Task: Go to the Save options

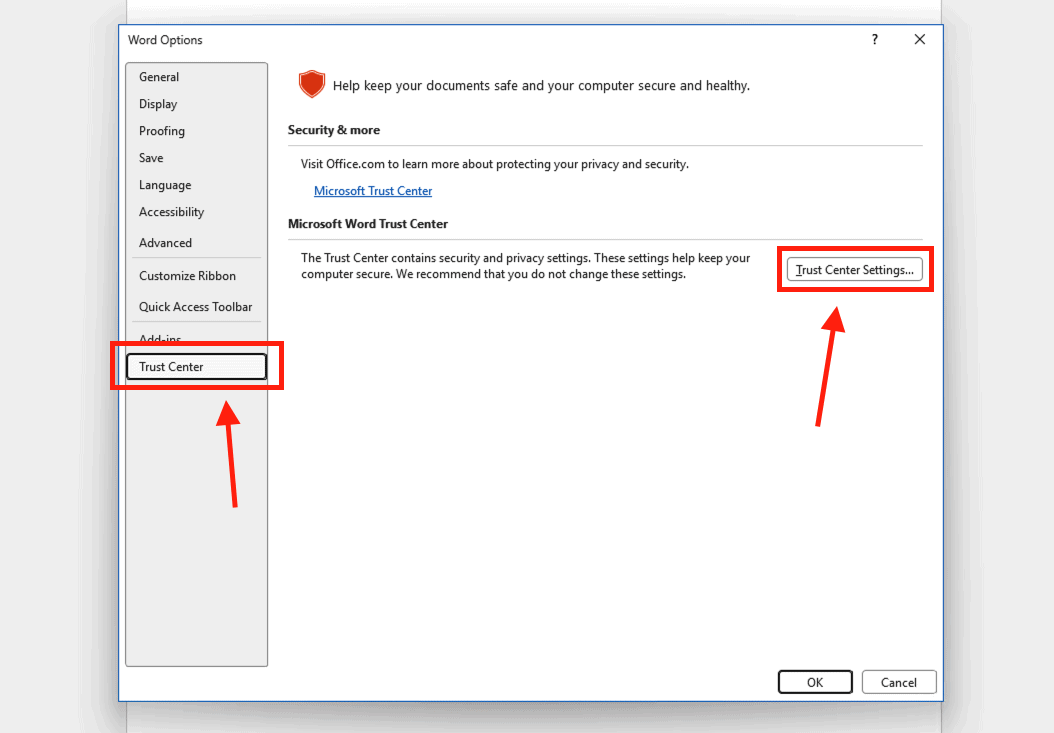Action: coord(196,157)
